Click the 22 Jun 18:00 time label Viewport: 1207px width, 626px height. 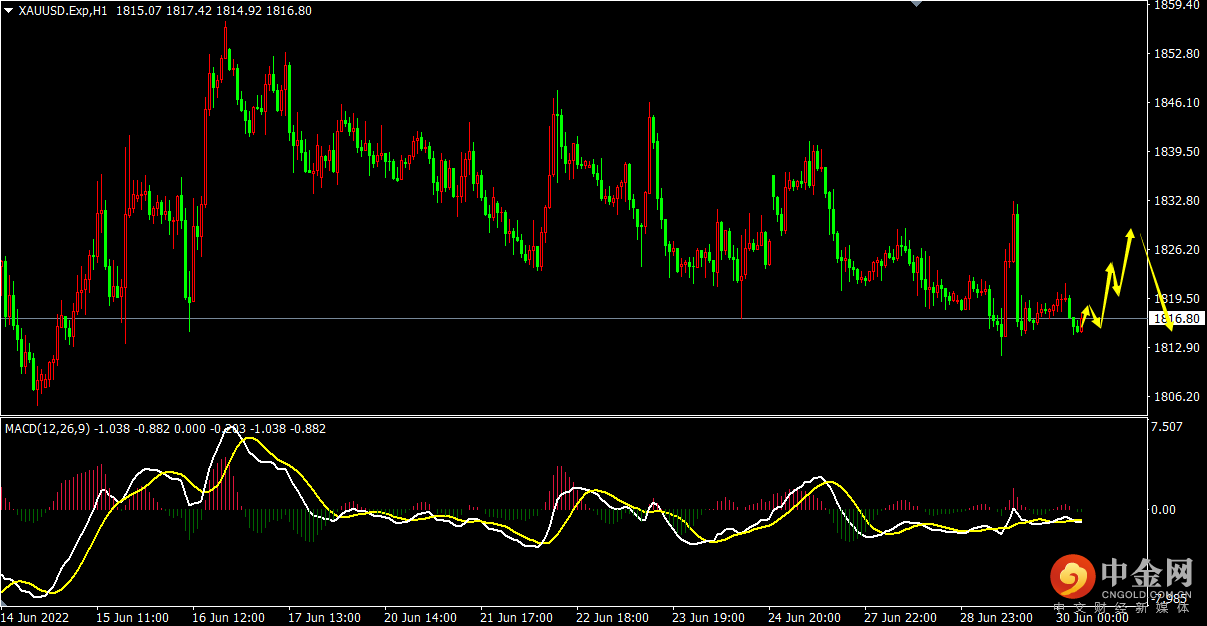click(x=612, y=617)
